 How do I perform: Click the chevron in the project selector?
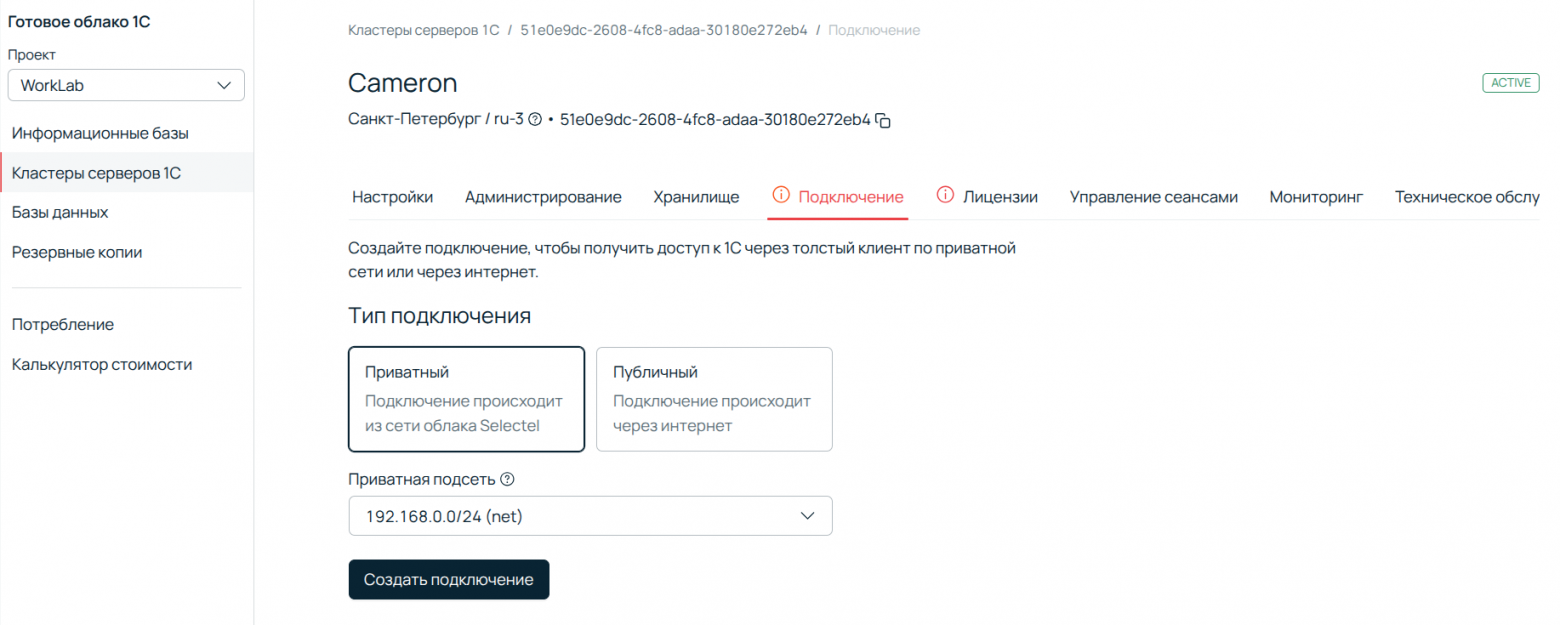[224, 85]
